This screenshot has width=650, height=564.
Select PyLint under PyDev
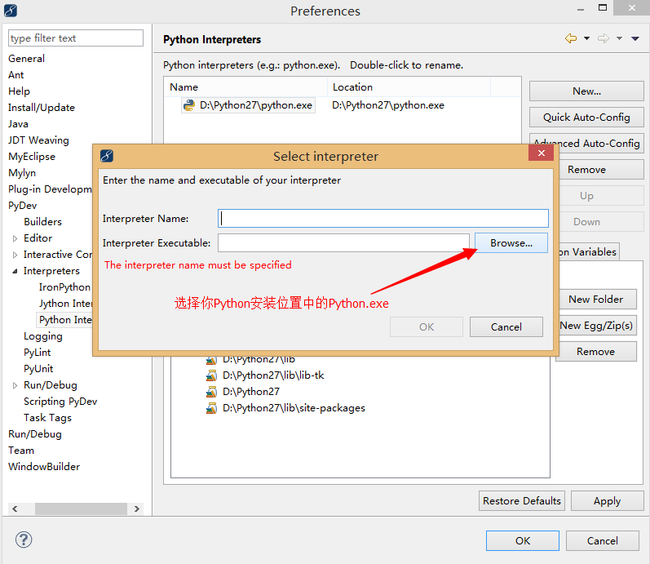(x=37, y=353)
